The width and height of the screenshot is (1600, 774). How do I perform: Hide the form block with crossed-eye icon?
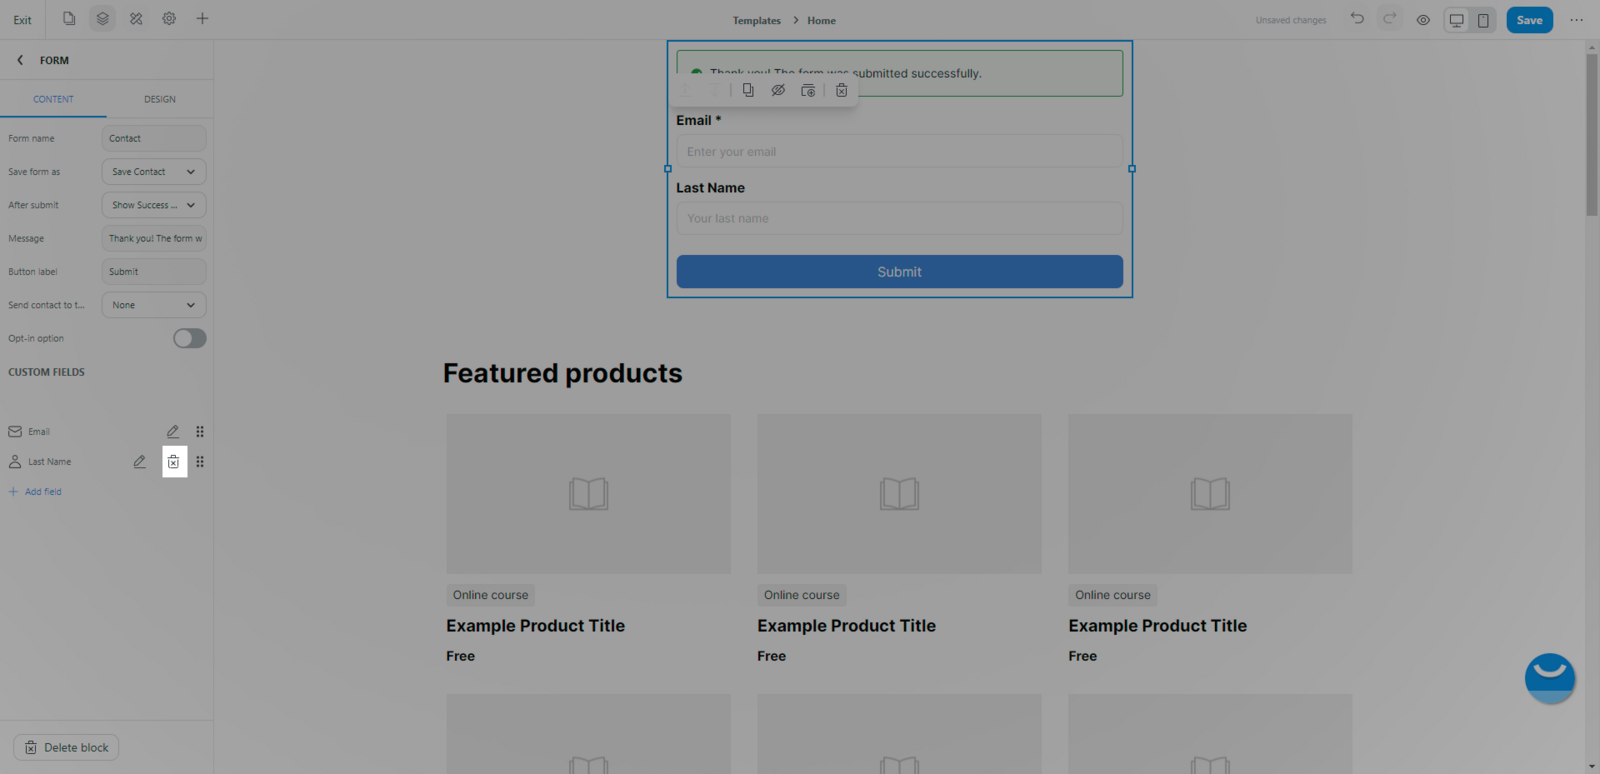tap(778, 90)
